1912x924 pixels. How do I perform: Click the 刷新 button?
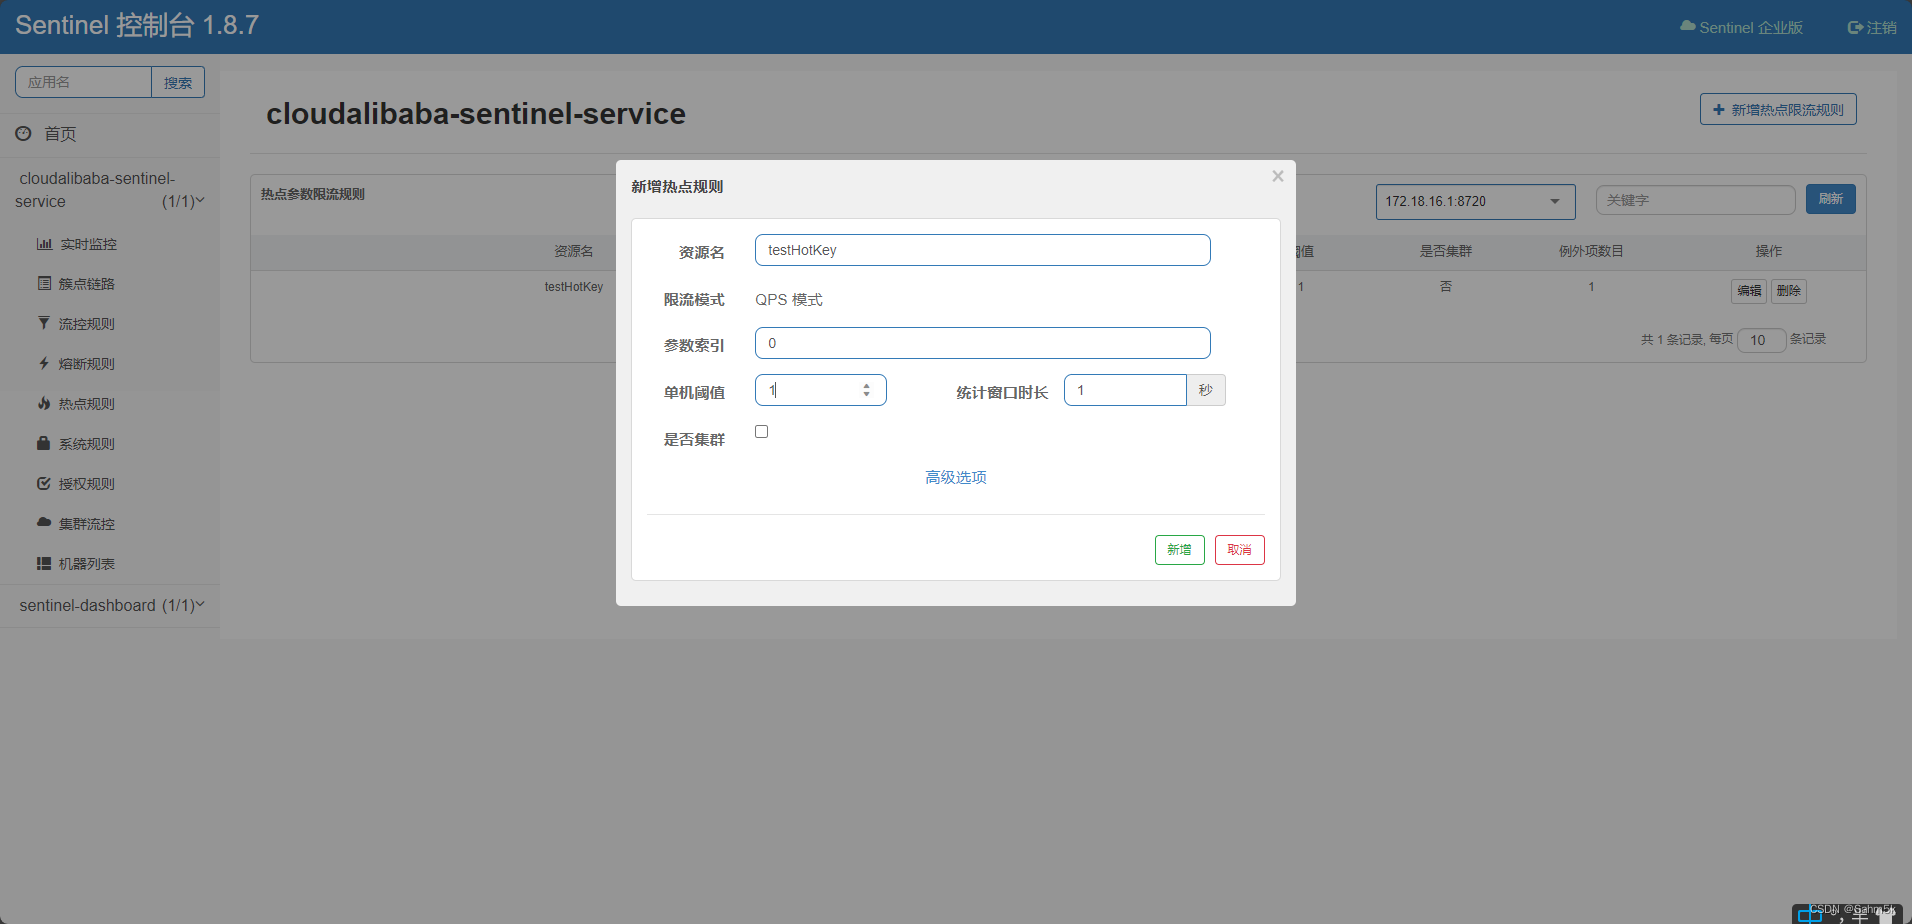(1830, 199)
